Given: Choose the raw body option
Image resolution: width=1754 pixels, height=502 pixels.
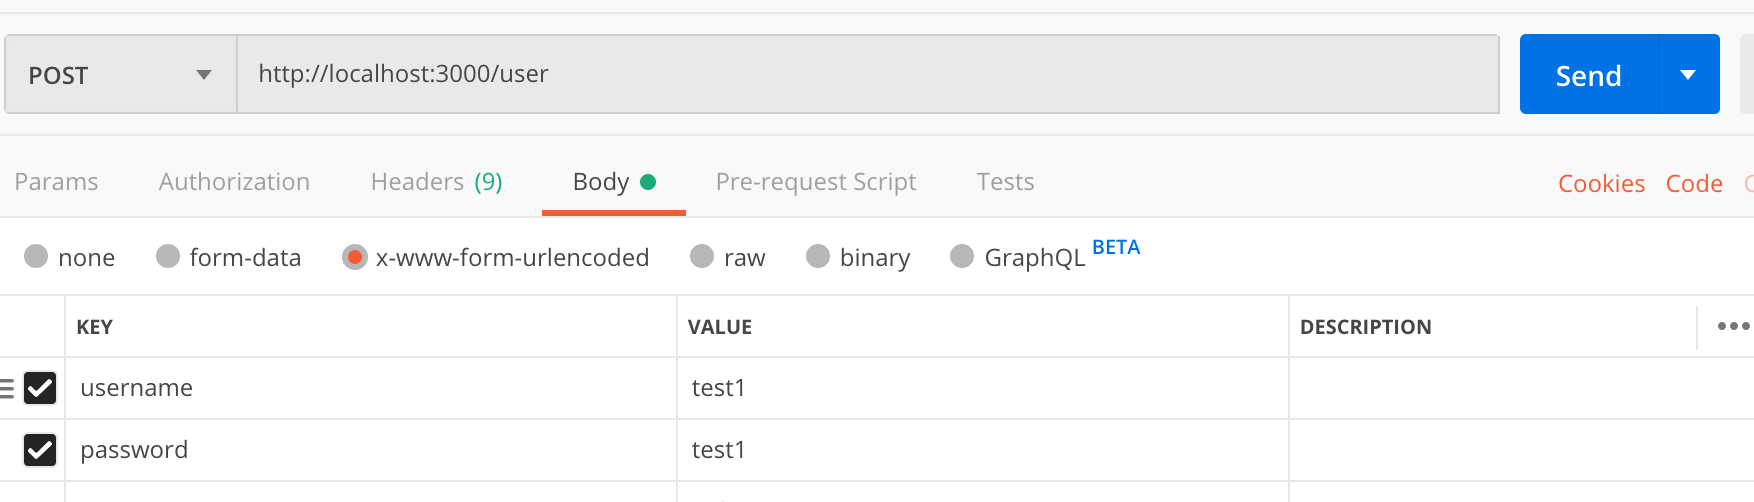Looking at the screenshot, I should click(x=702, y=257).
